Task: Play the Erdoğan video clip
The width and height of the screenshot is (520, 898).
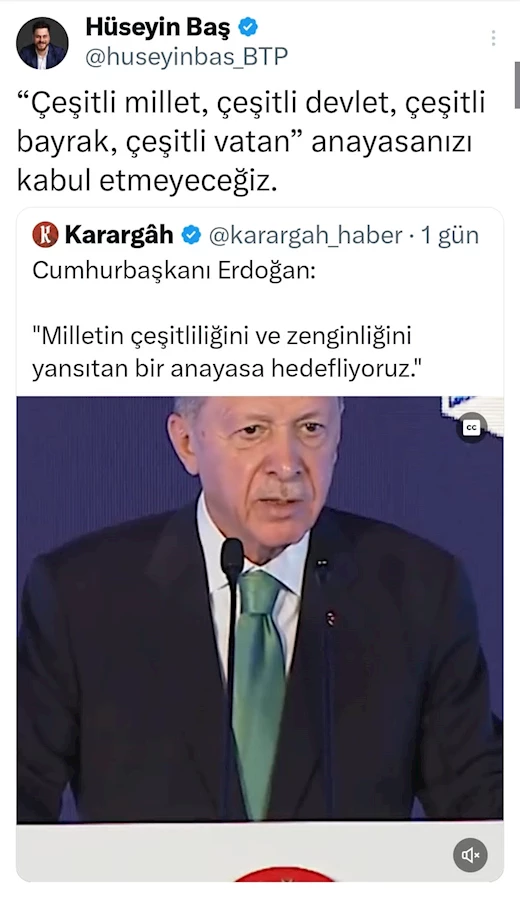Action: pos(260,609)
